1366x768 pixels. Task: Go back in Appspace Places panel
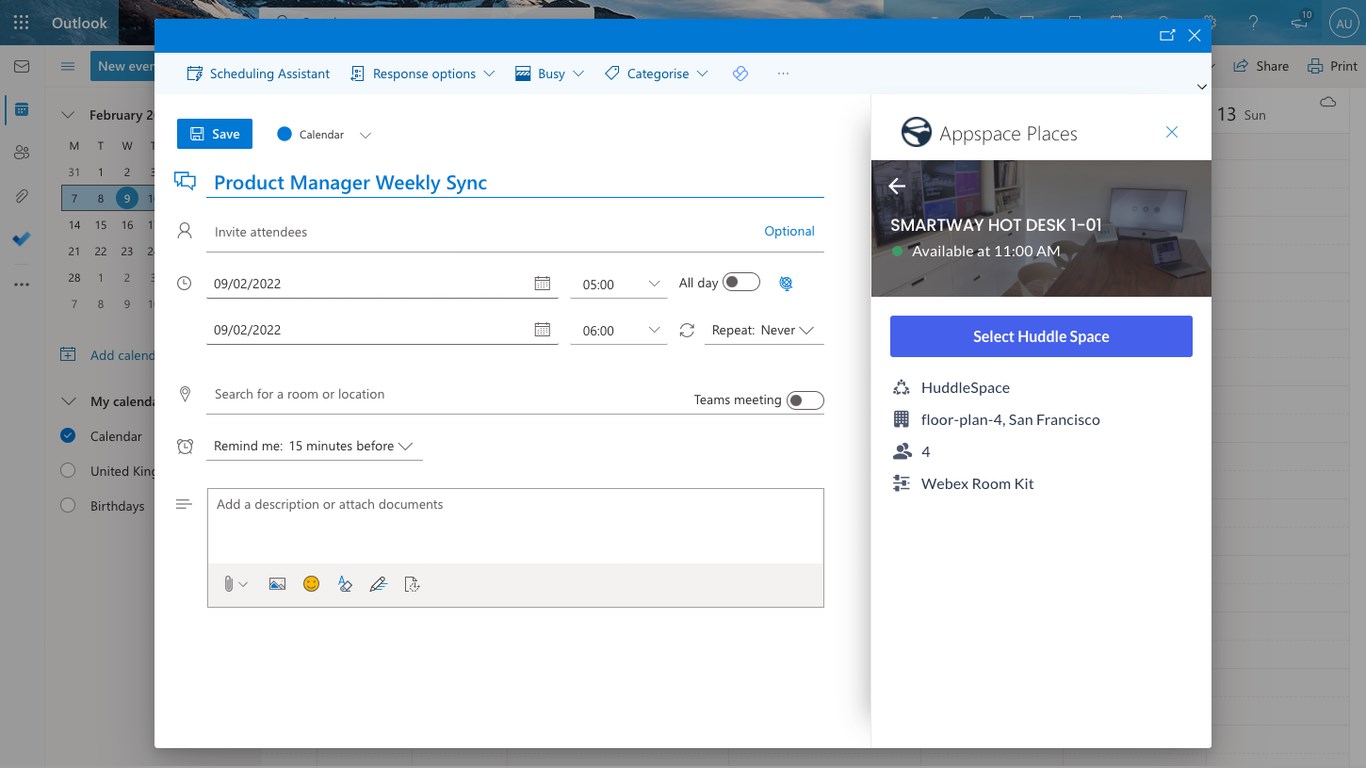(897, 186)
